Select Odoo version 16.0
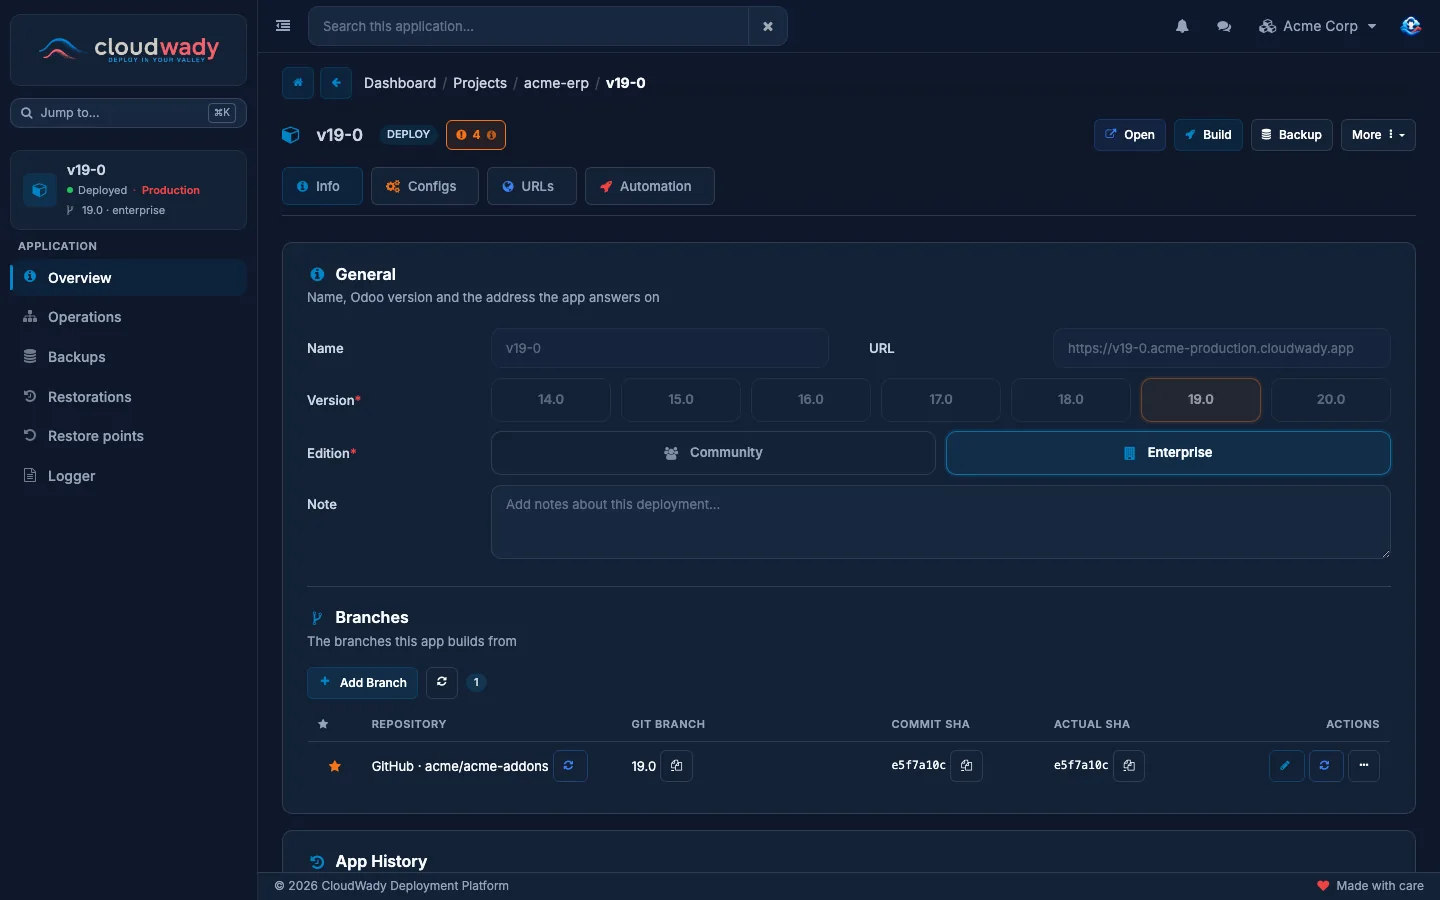This screenshot has width=1440, height=900. [x=811, y=400]
